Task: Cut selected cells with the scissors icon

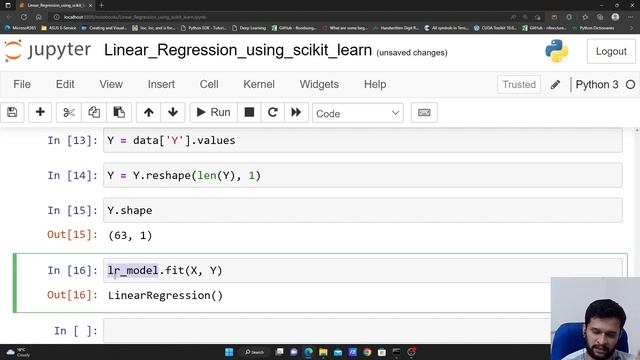Action: pos(69,112)
